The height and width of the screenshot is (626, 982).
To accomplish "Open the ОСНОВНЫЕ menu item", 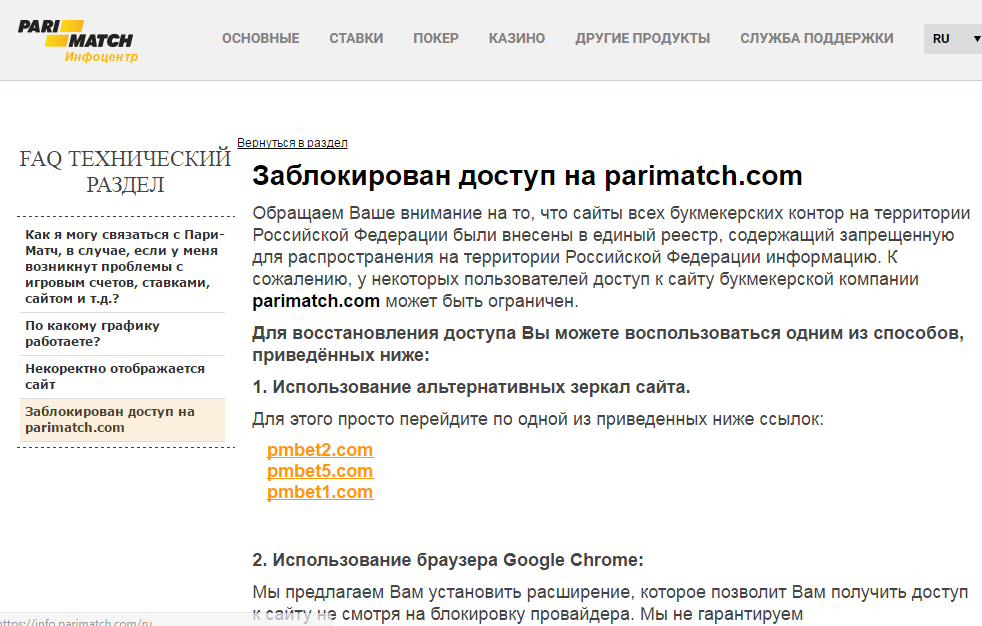I will tap(261, 39).
